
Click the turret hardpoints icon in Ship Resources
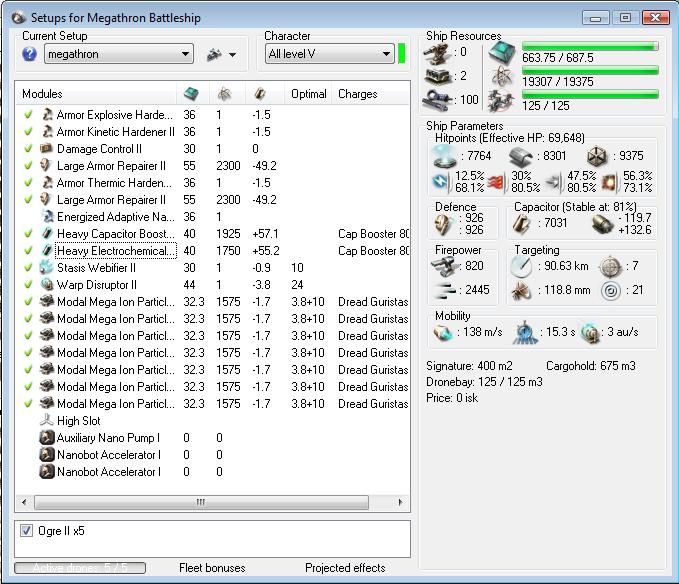438,52
